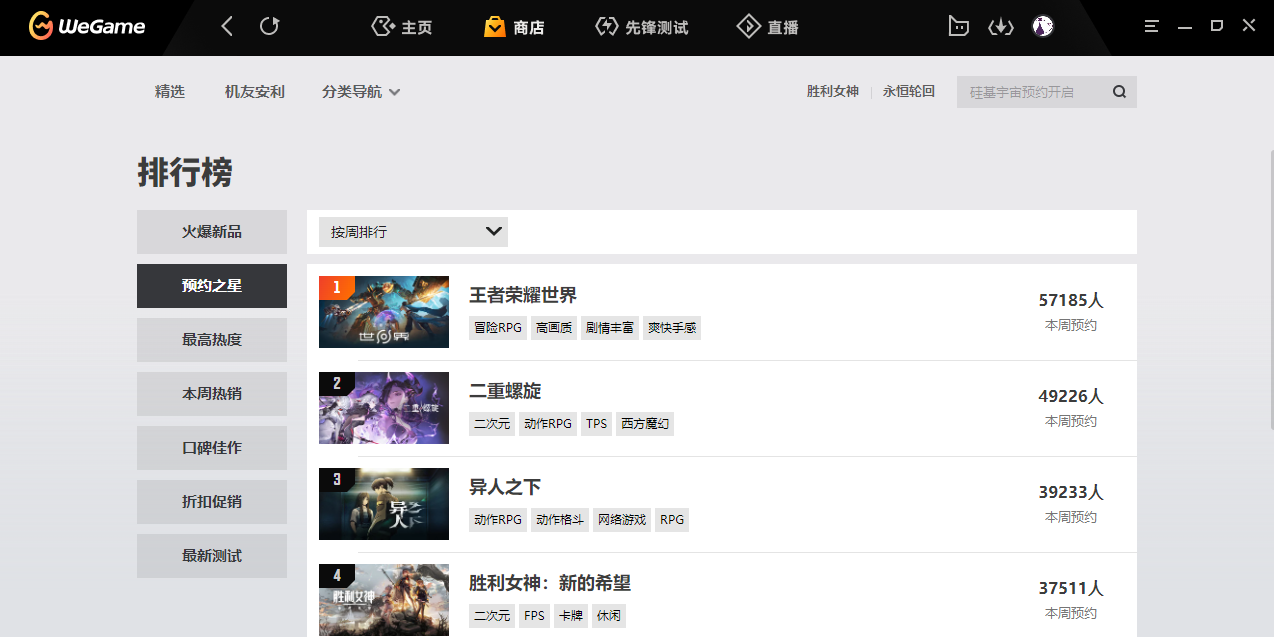Open the messages folder icon
1274x637 pixels.
[x=958, y=27]
